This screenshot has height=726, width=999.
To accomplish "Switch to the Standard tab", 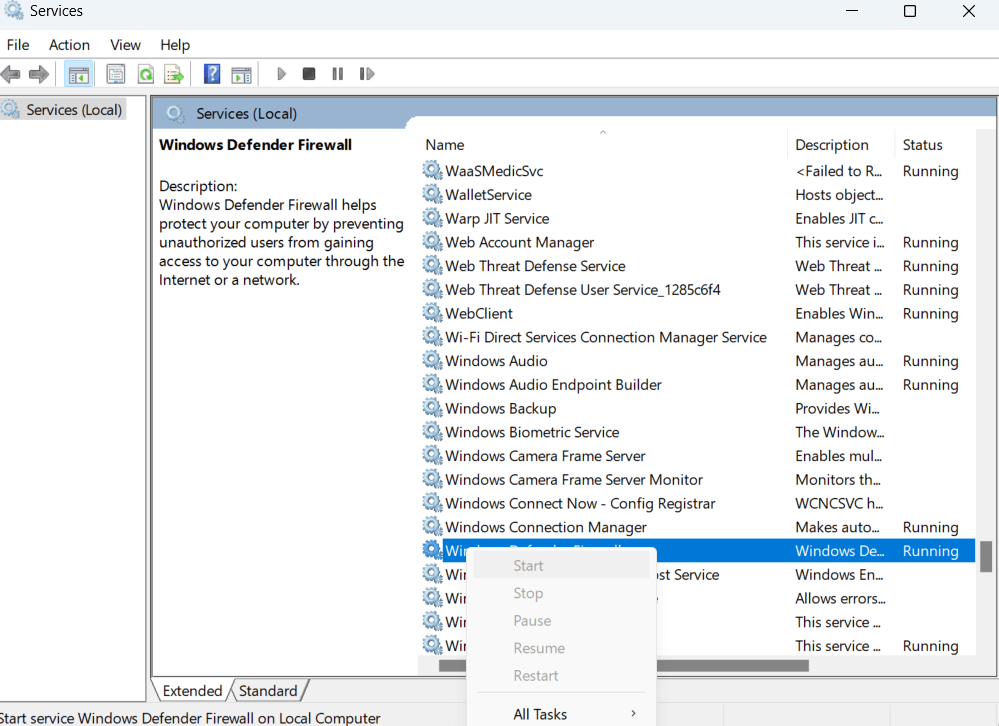I will [268, 691].
